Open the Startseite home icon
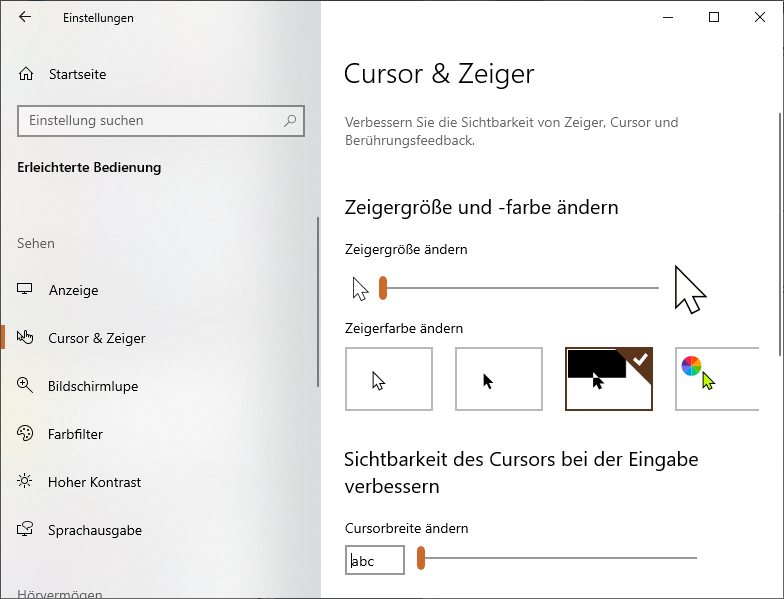The height and width of the screenshot is (599, 784). (26, 74)
